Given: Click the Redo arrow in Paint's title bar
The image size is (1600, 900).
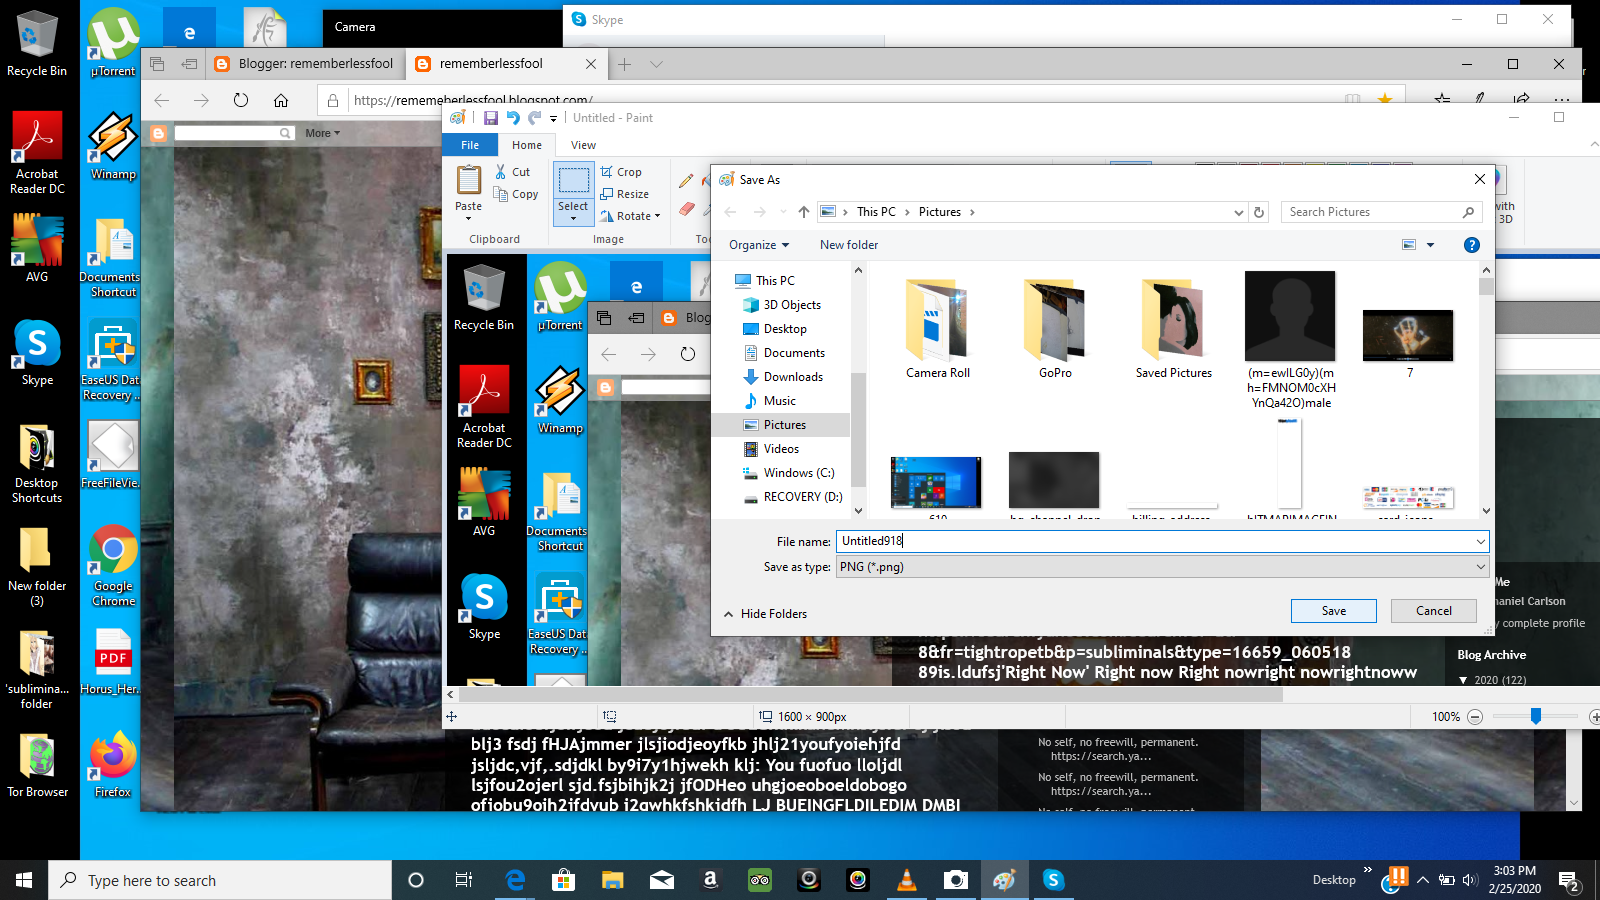Looking at the screenshot, I should tap(535, 118).
